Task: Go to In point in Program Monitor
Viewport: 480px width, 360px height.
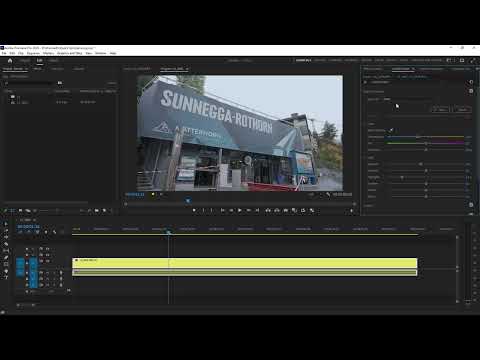Action: 222,210
